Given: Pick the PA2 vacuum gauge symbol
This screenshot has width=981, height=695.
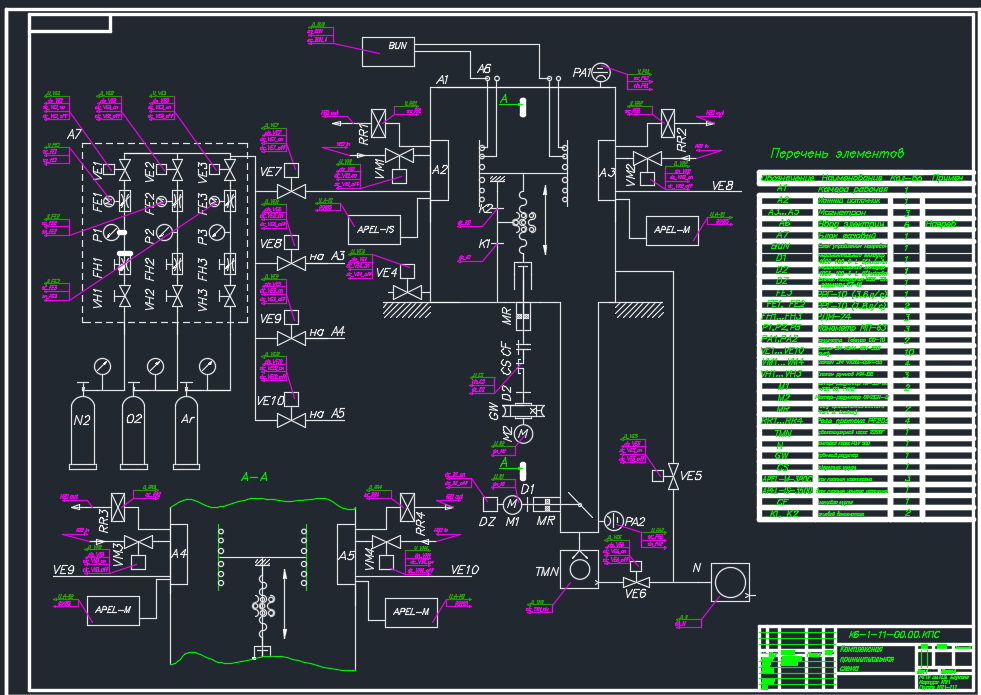Looking at the screenshot, I should click(x=614, y=520).
